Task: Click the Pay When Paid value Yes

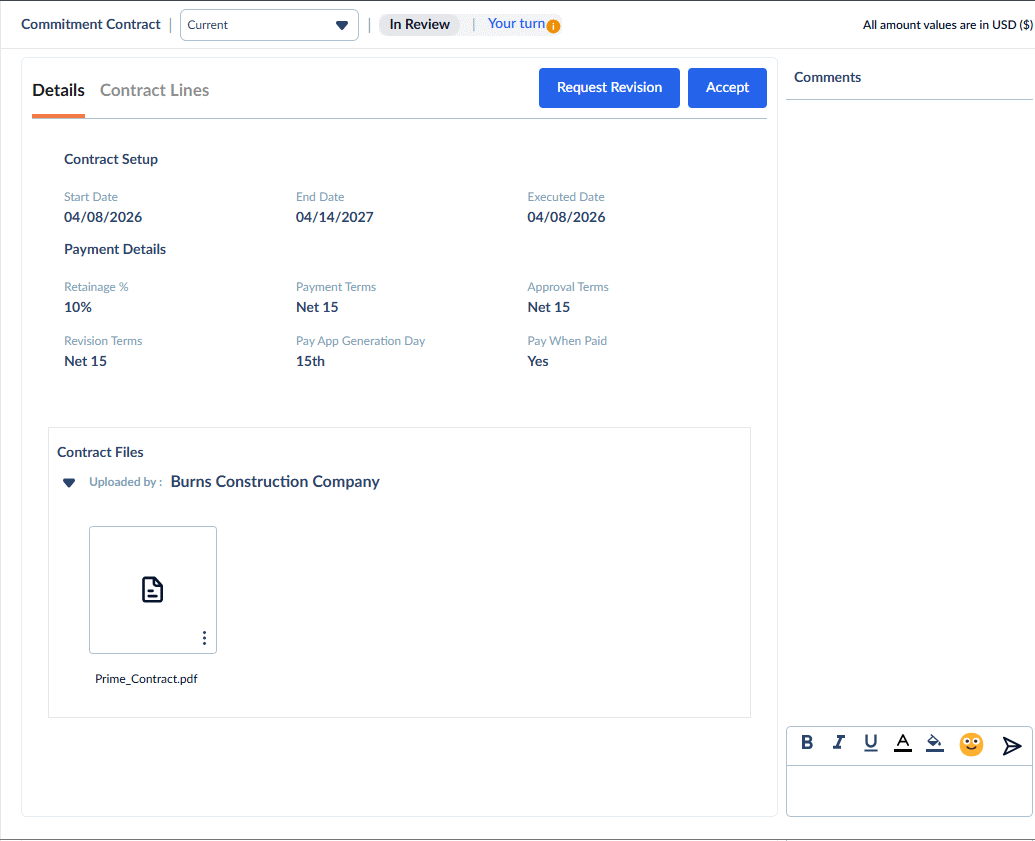Action: pos(538,361)
